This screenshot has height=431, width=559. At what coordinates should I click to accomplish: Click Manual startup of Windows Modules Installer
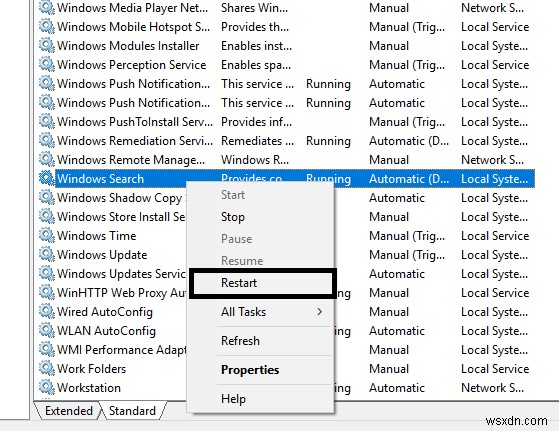pos(389,46)
